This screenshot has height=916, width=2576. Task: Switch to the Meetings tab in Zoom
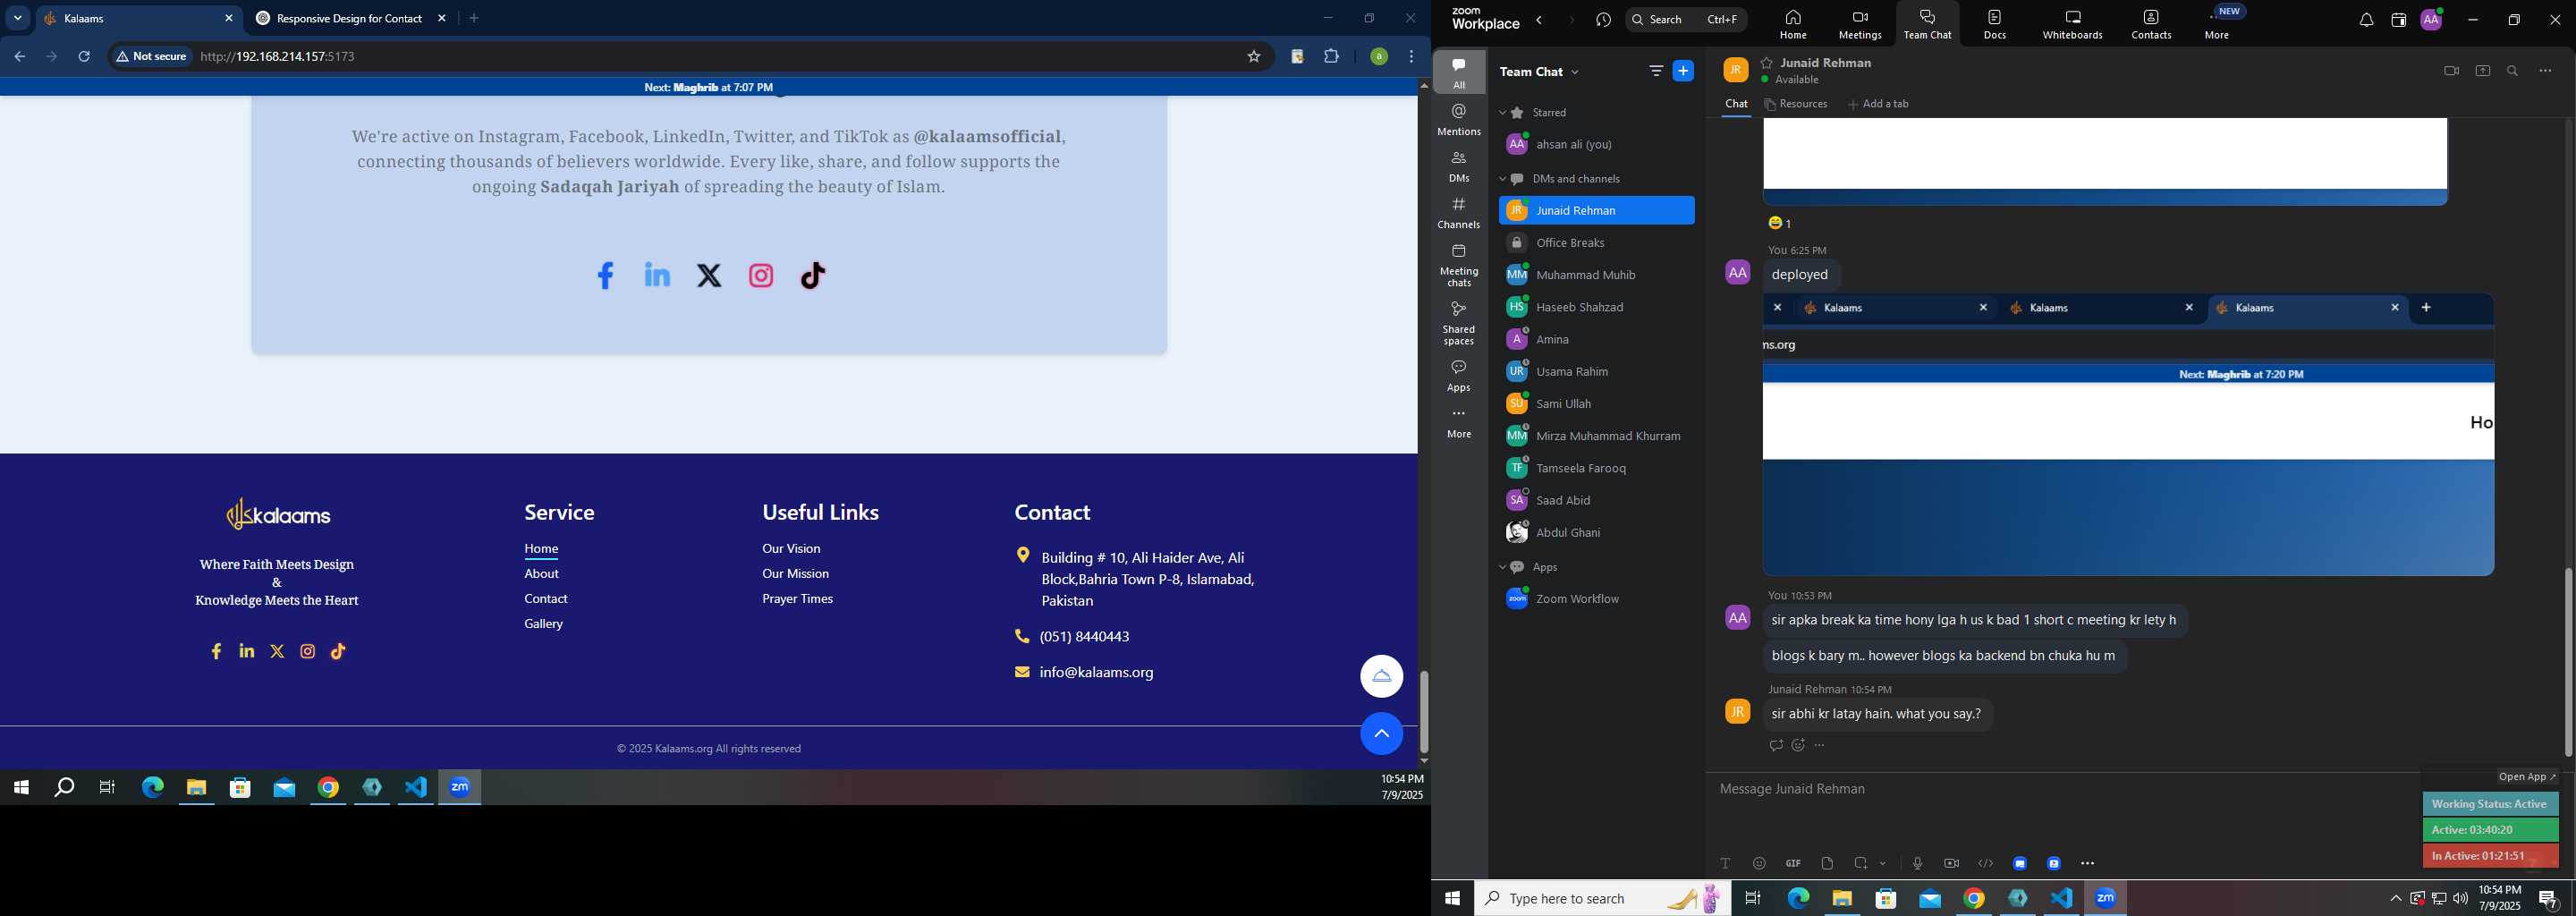(x=1860, y=24)
